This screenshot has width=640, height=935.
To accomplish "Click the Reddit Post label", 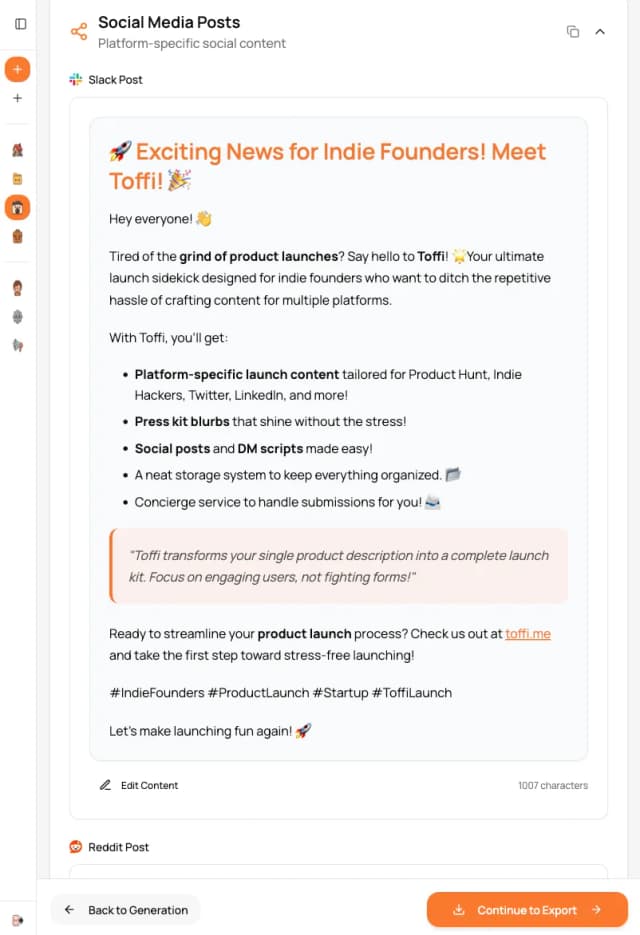I will (x=118, y=847).
